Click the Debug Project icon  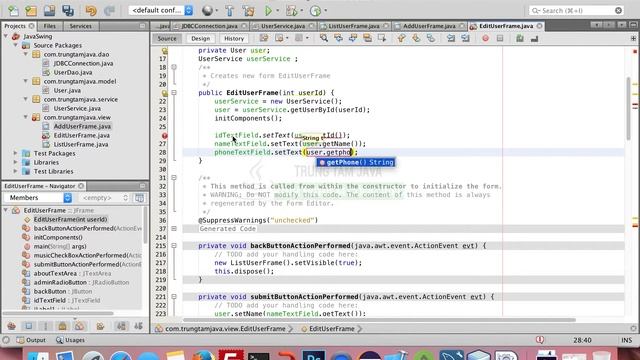291,11
